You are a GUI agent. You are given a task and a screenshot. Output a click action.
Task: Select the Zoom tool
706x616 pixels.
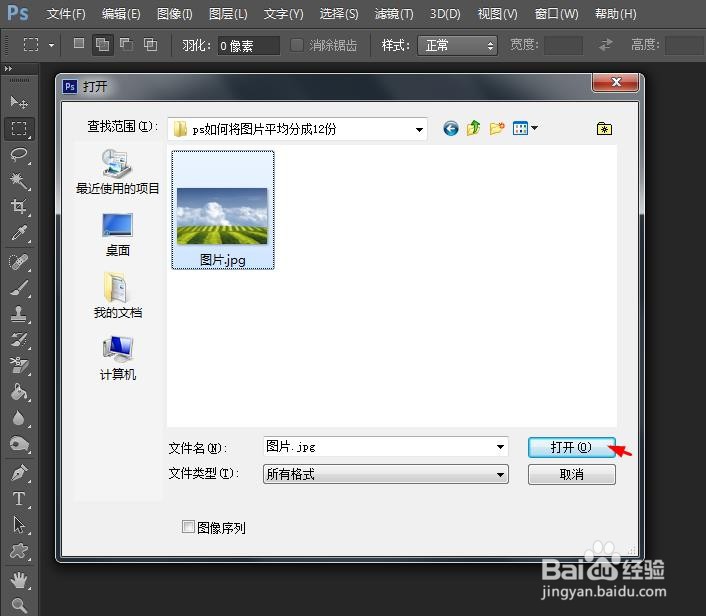click(18, 605)
